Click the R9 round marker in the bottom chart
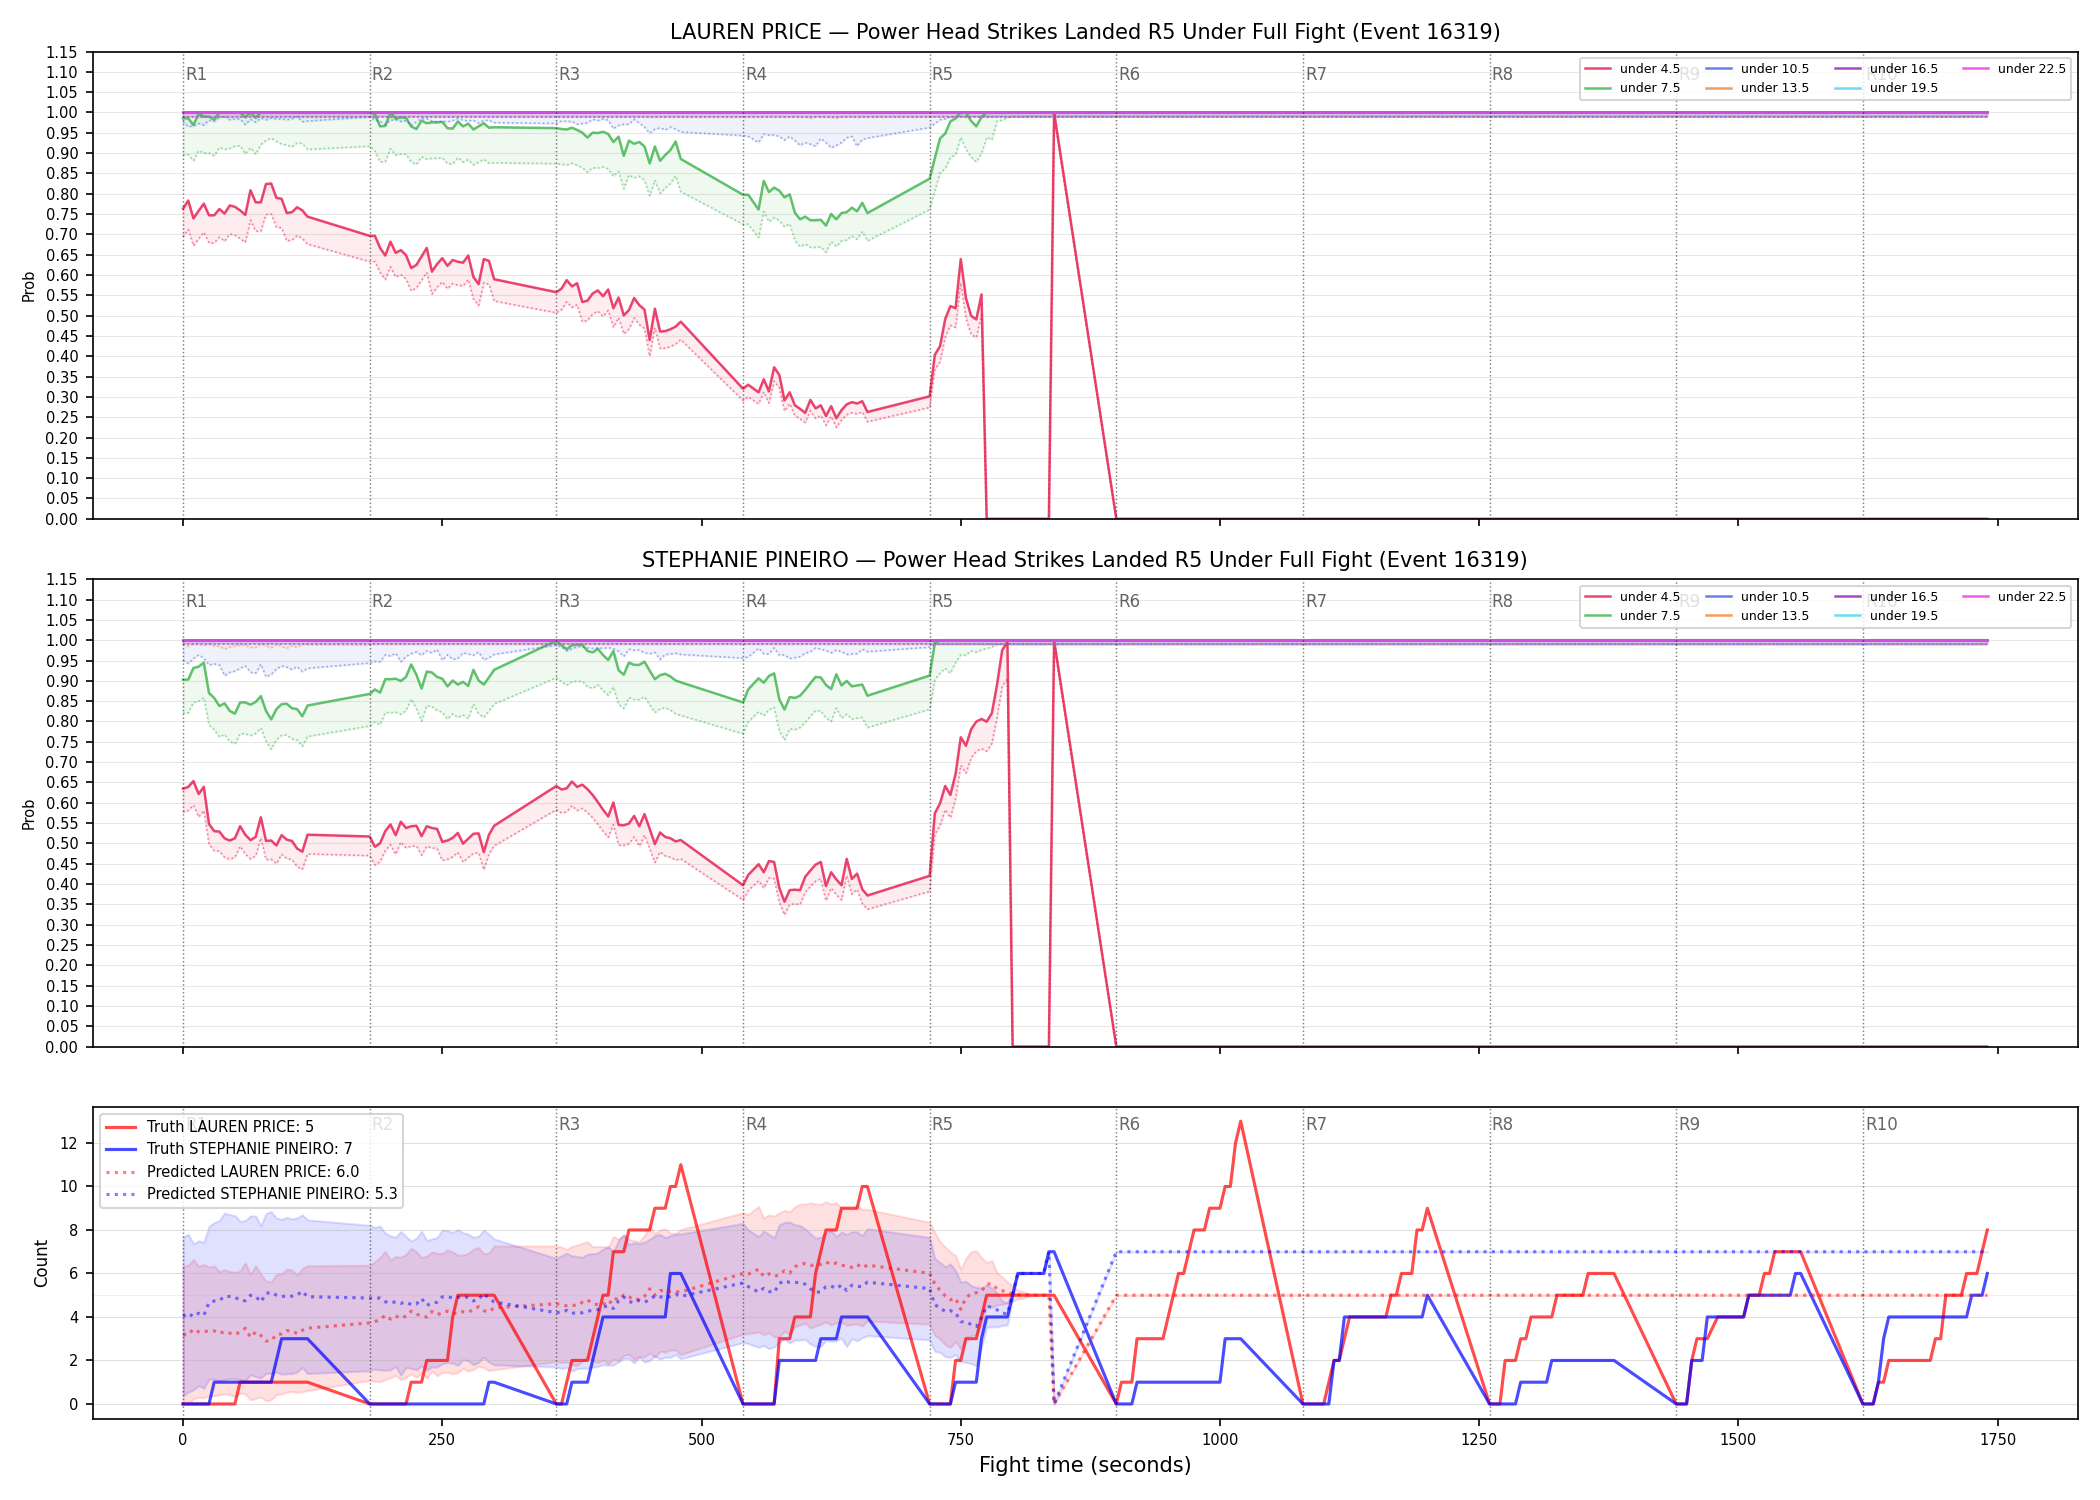Image resolution: width=2100 pixels, height=1500 pixels. (1689, 1124)
